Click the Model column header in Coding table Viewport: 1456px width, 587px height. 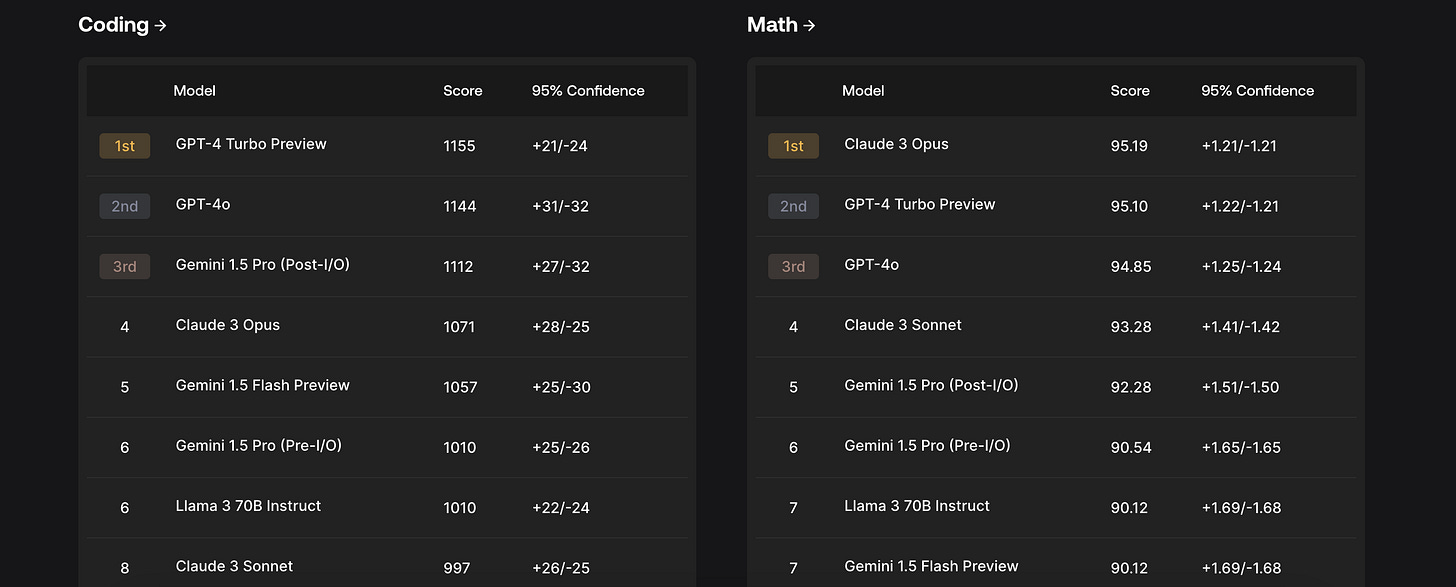tap(195, 91)
